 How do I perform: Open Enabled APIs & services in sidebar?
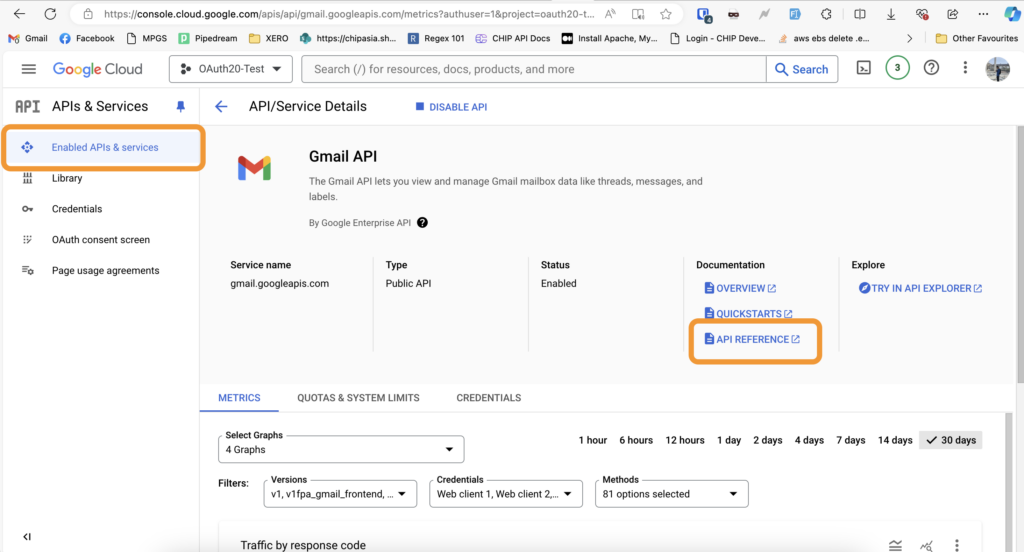tap(104, 148)
